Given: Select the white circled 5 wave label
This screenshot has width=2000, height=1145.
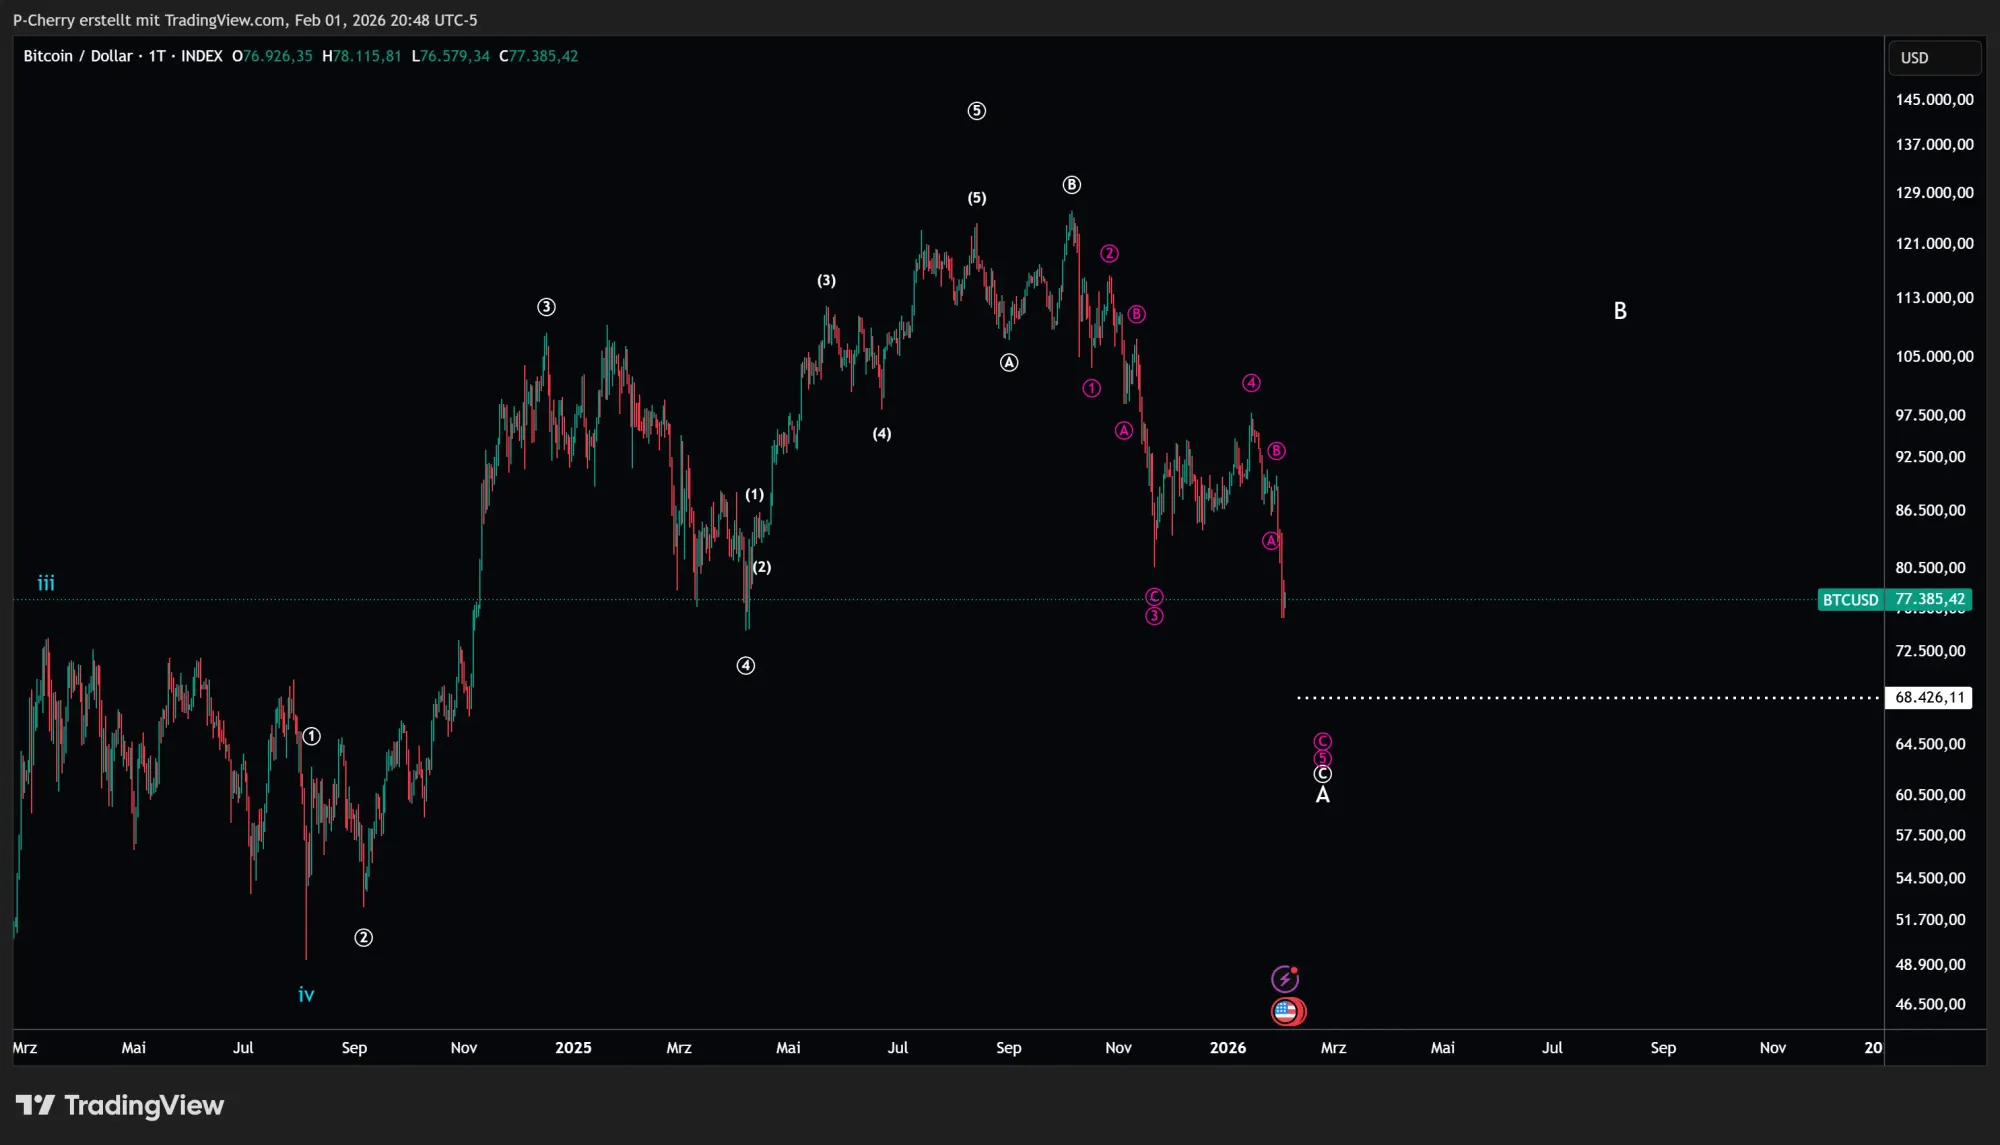Looking at the screenshot, I should [x=977, y=111].
